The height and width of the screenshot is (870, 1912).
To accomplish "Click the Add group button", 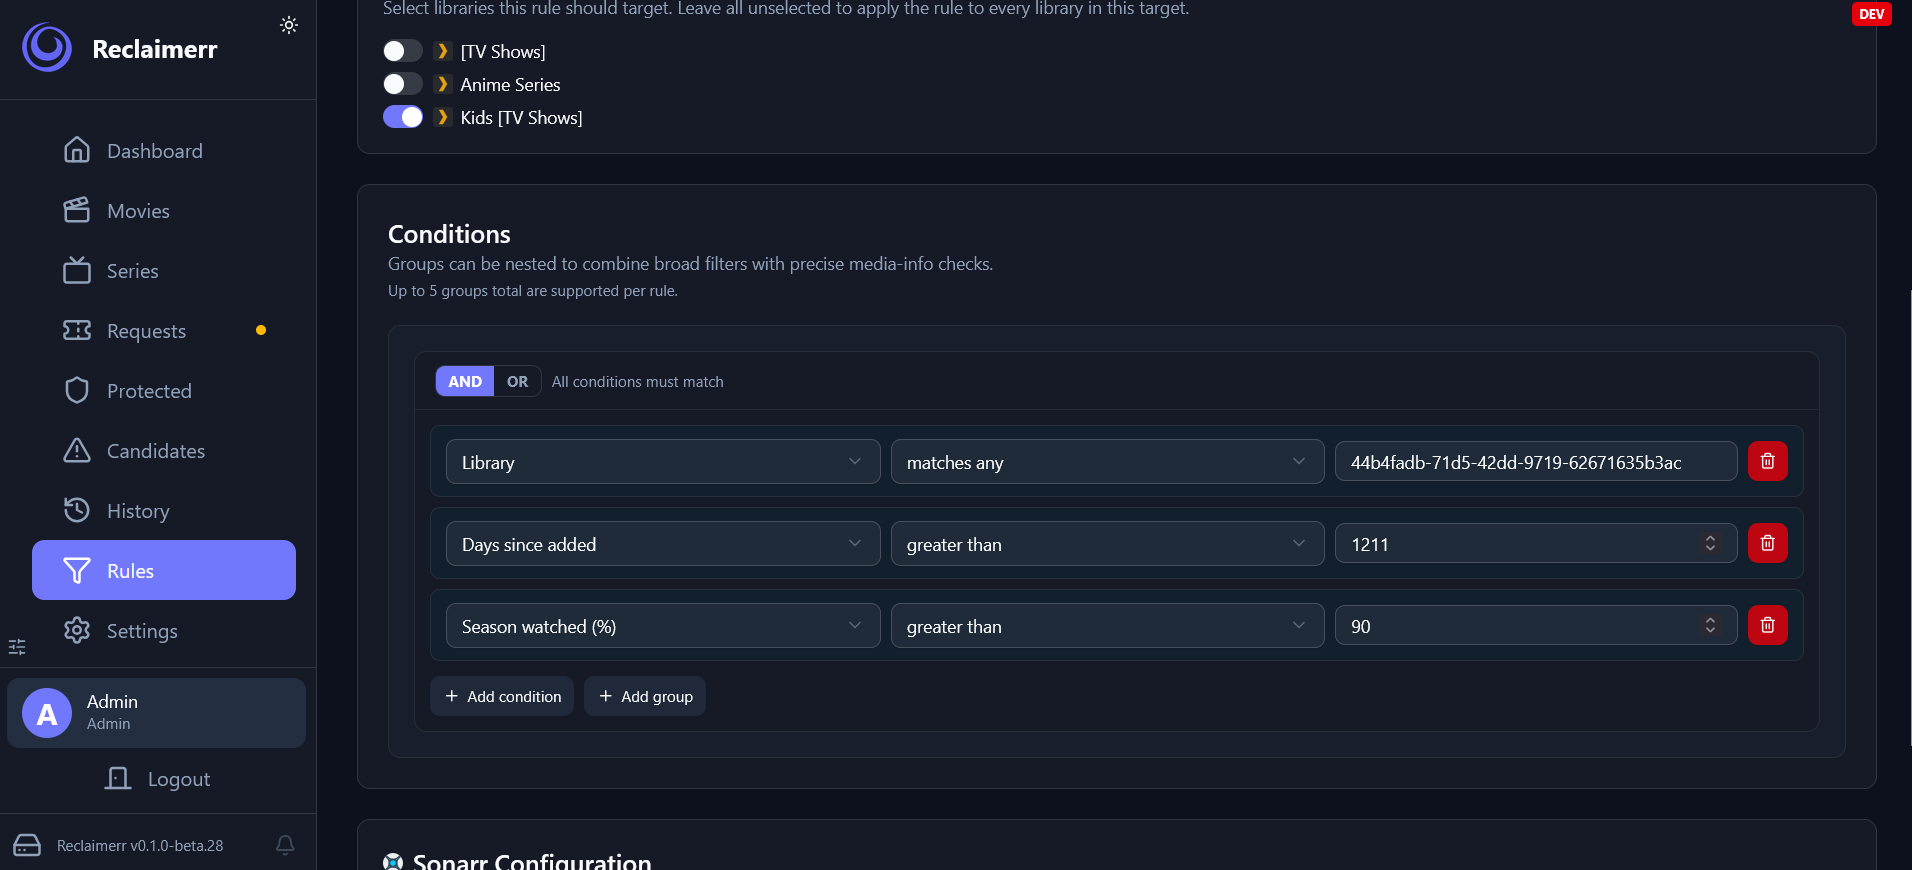I will (x=645, y=696).
